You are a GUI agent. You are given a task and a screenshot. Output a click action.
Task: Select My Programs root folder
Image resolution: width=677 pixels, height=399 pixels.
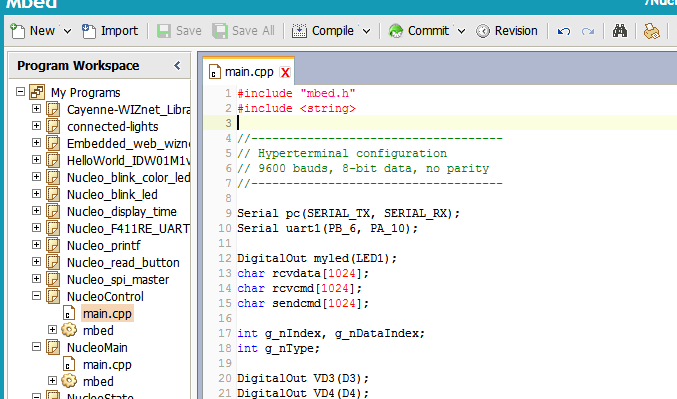pyautogui.click(x=85, y=93)
